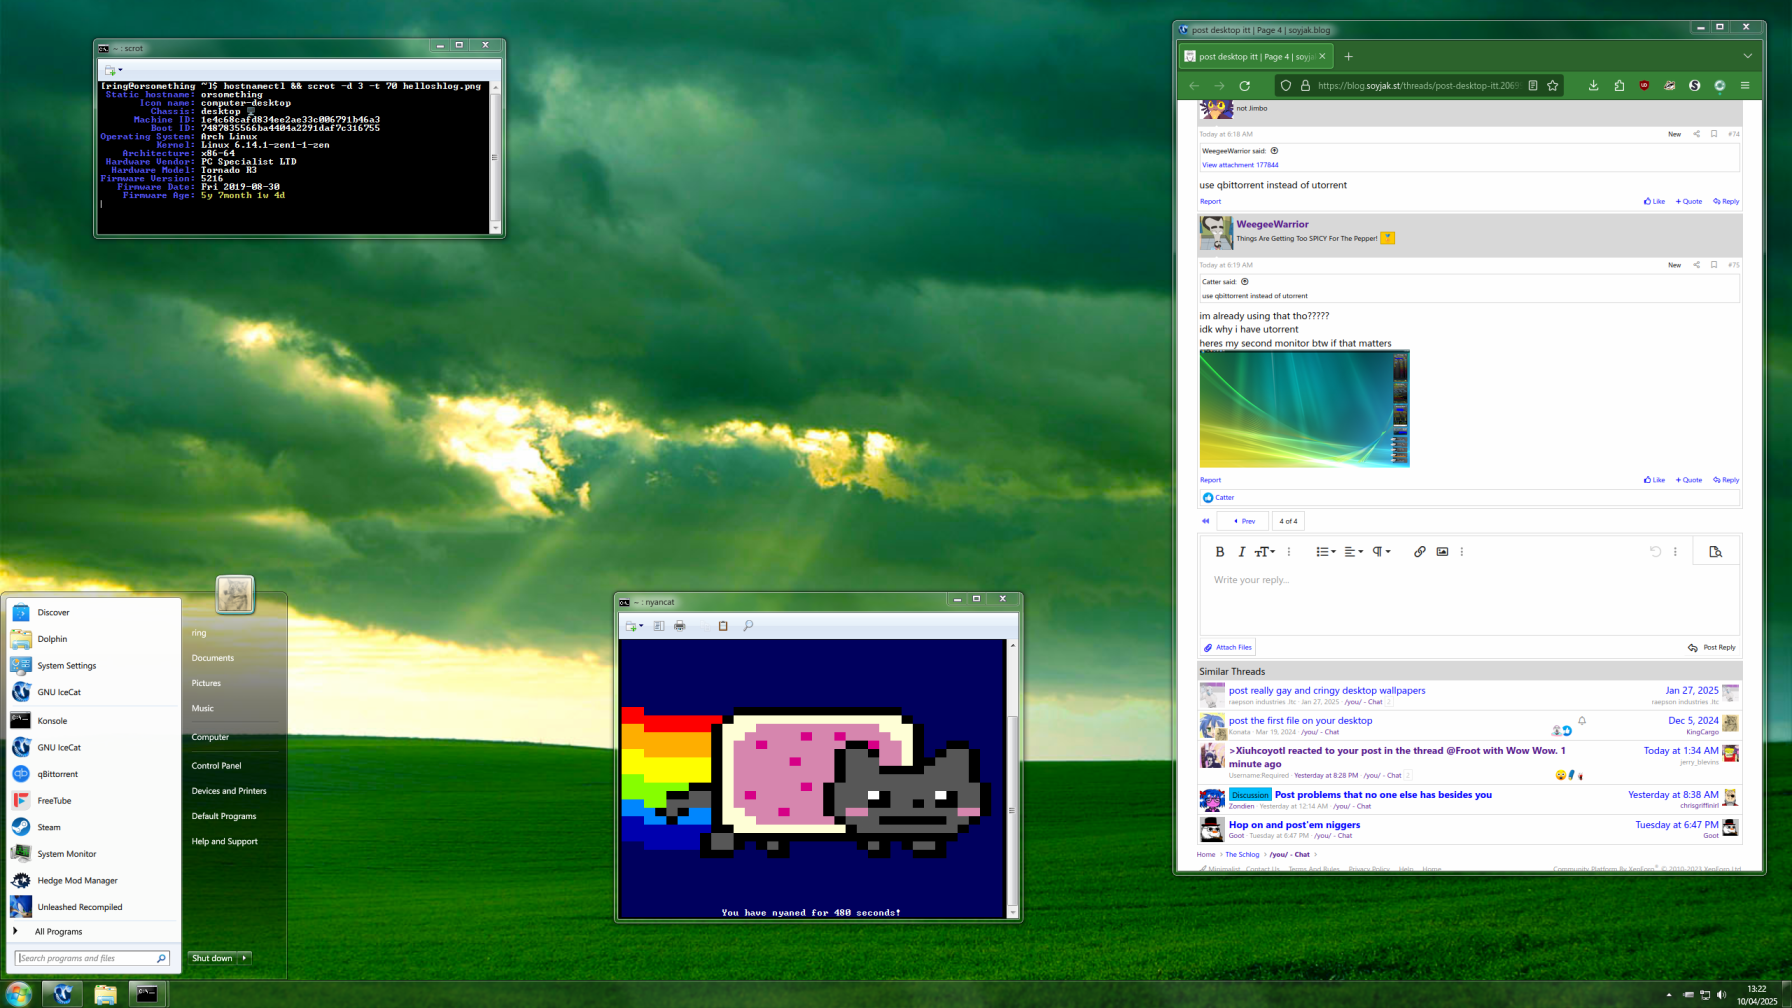Open Control Panel from the start menu
This screenshot has height=1008, width=1792.
216,766
